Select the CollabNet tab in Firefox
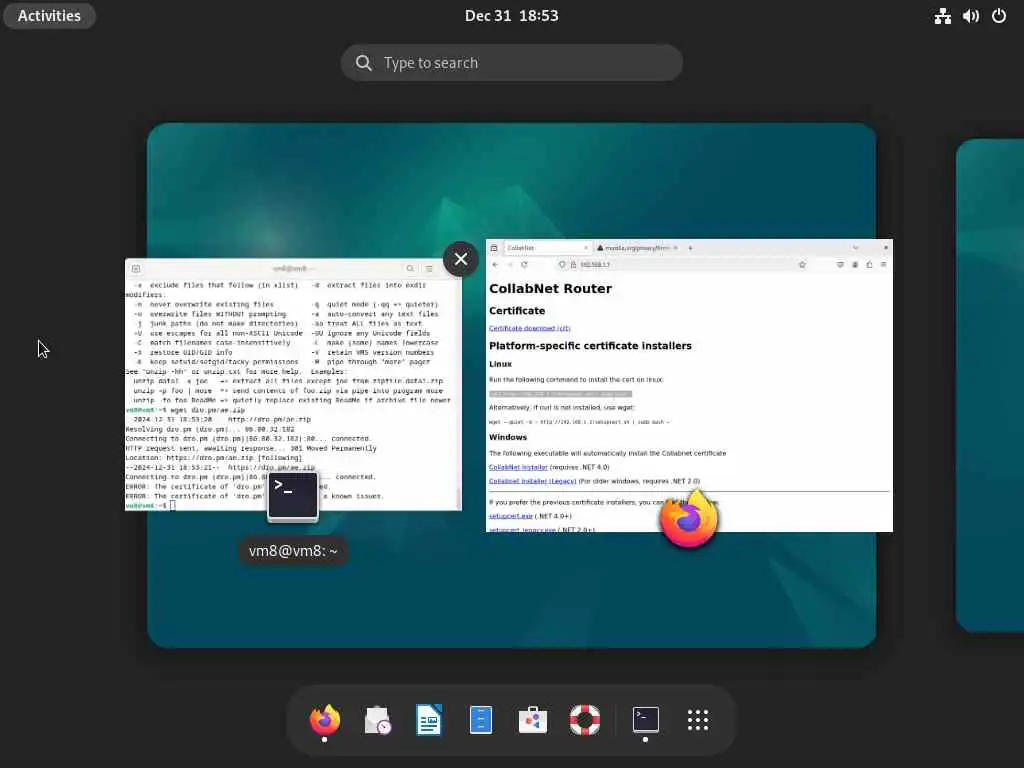This screenshot has height=768, width=1024. pos(547,248)
